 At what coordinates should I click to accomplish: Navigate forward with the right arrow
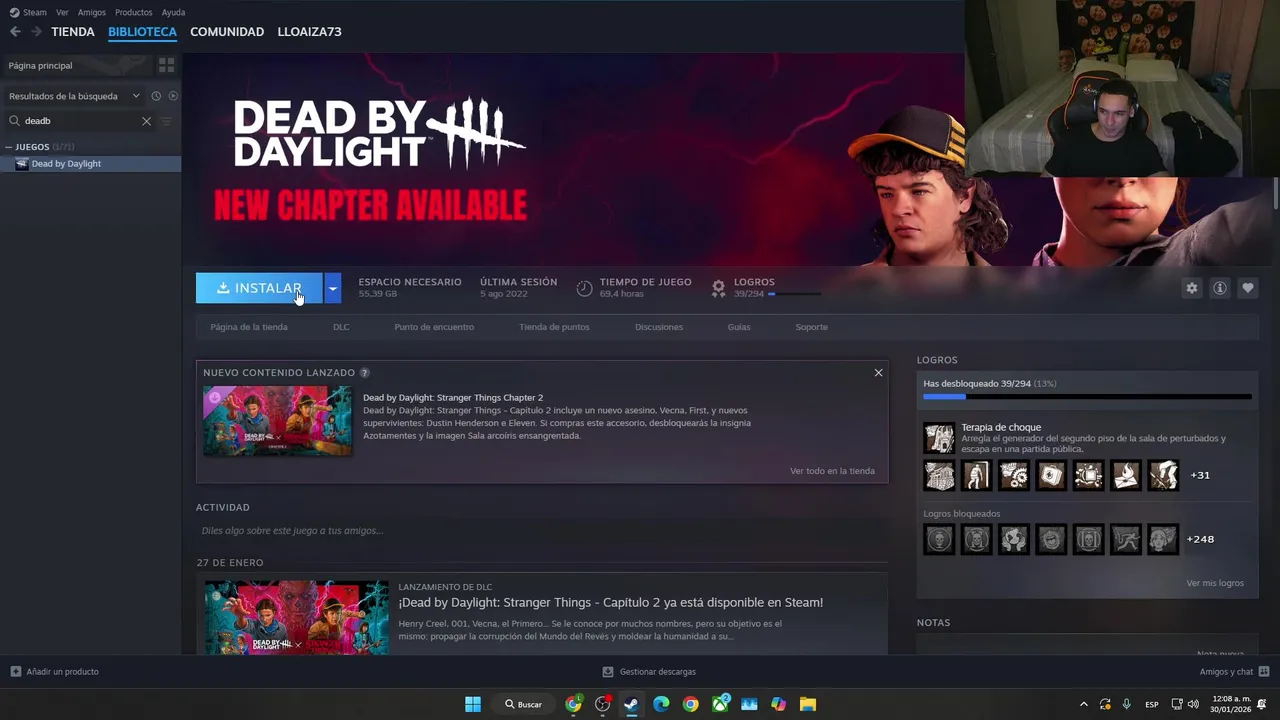pyautogui.click(x=36, y=32)
